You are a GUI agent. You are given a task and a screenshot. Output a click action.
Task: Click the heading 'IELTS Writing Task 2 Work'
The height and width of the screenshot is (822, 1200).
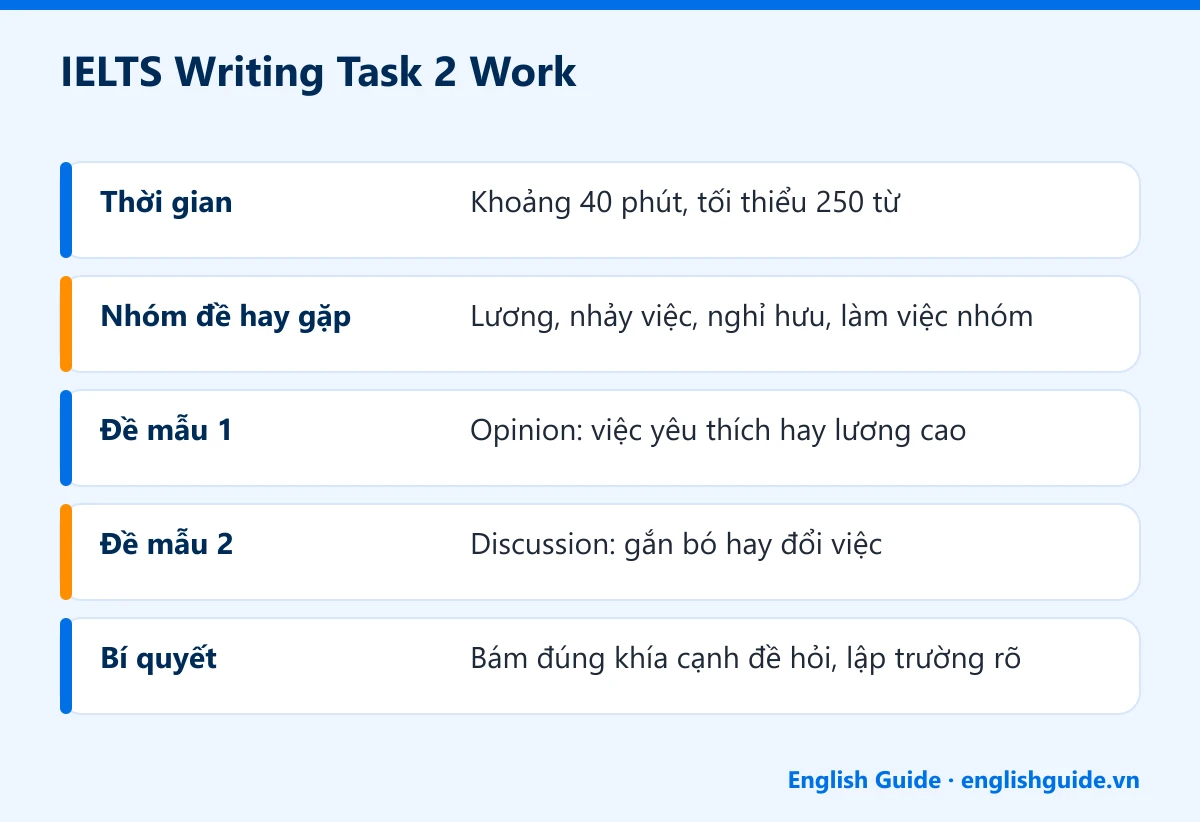coord(319,73)
